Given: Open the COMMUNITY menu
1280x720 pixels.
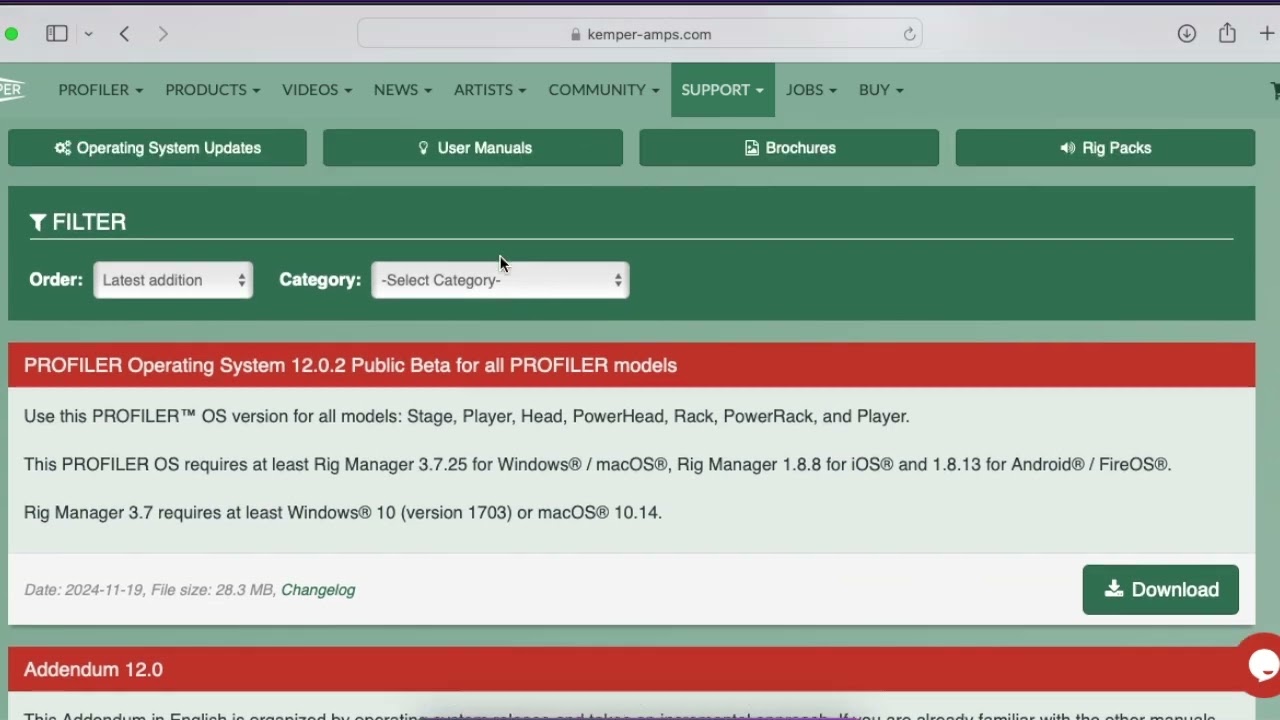Looking at the screenshot, I should tap(604, 90).
